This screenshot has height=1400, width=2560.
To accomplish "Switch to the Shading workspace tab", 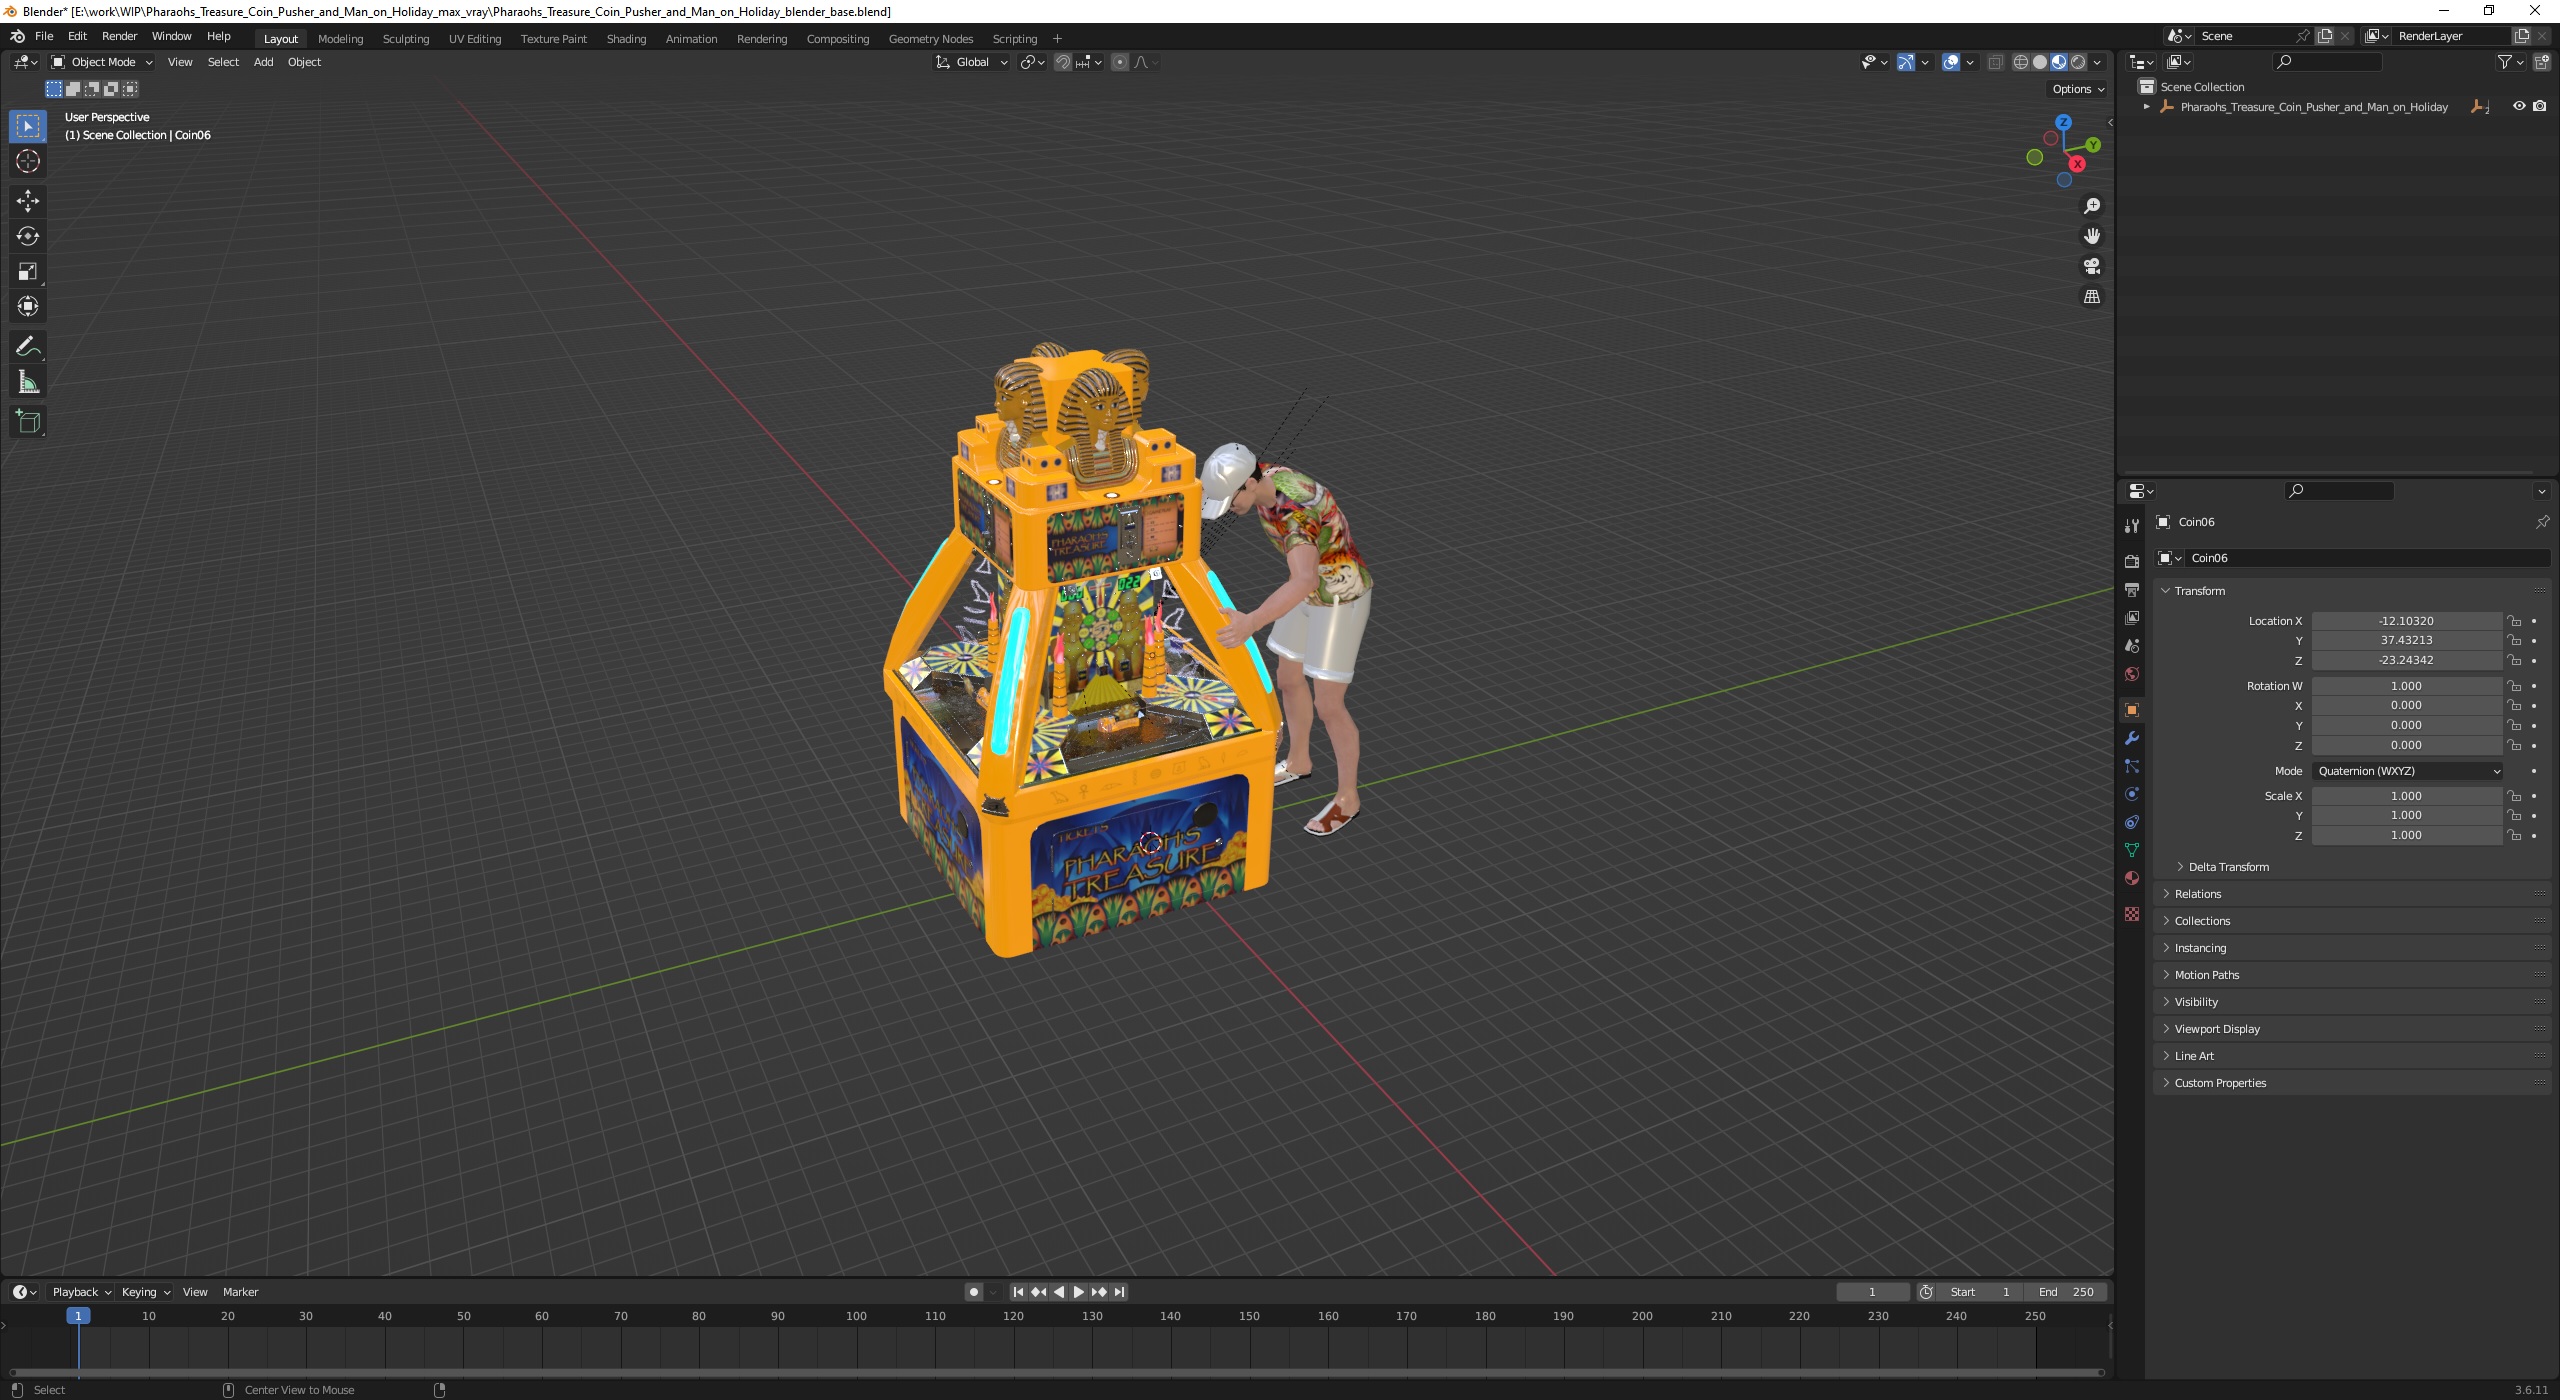I will [626, 39].
